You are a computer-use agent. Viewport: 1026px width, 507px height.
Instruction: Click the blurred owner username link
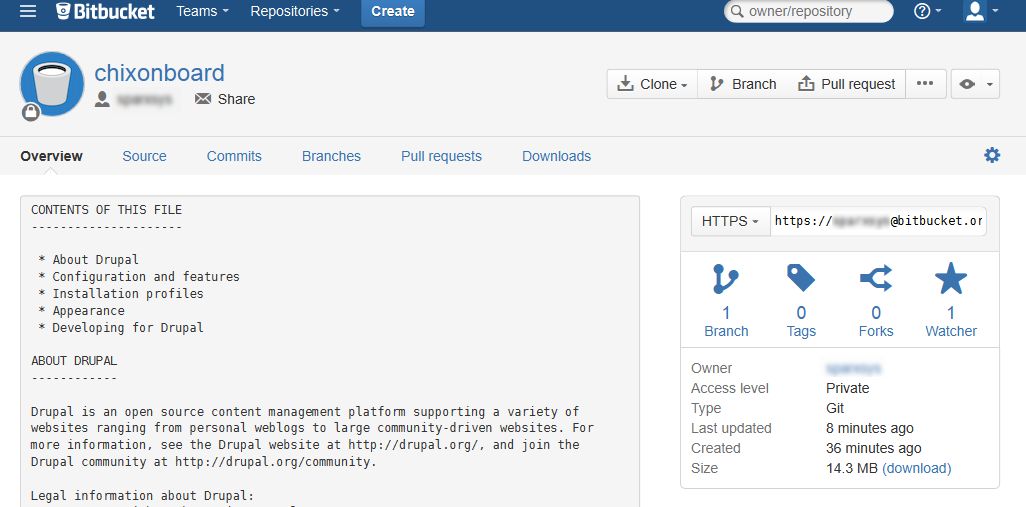[144, 99]
